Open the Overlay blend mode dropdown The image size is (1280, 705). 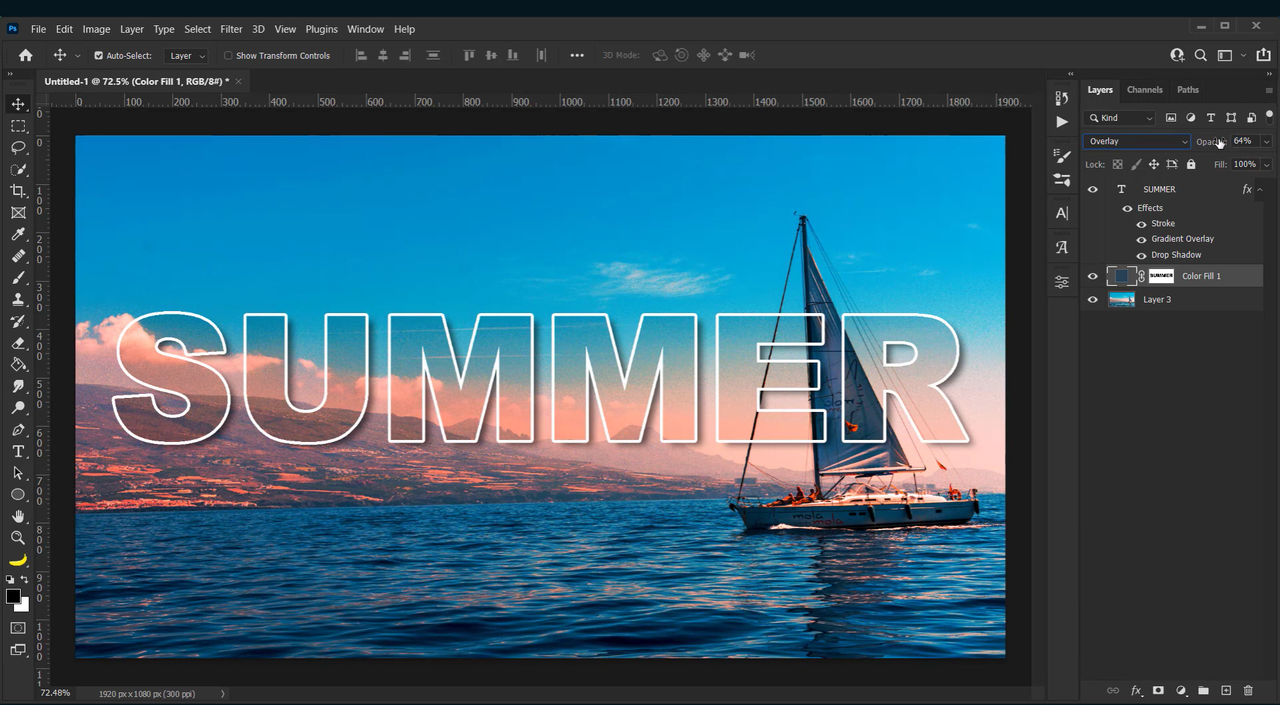pos(1137,142)
